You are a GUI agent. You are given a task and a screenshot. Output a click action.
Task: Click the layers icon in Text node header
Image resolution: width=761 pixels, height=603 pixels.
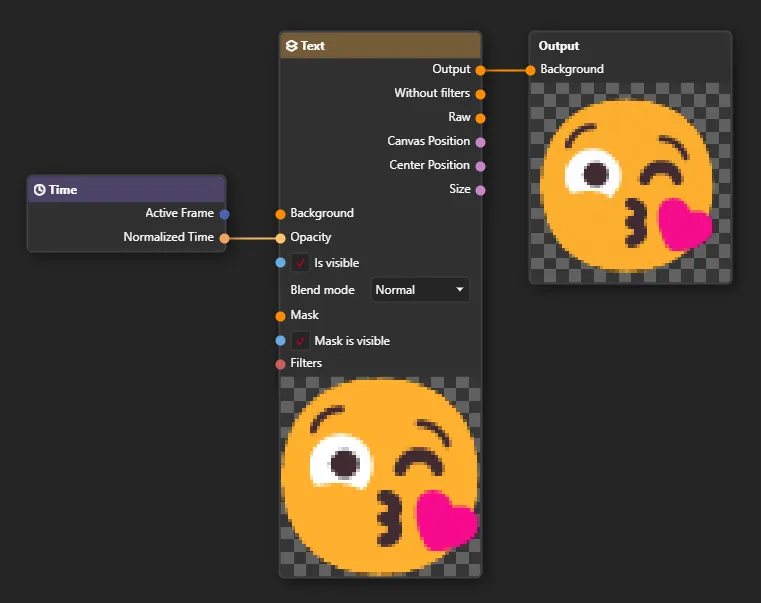[291, 46]
